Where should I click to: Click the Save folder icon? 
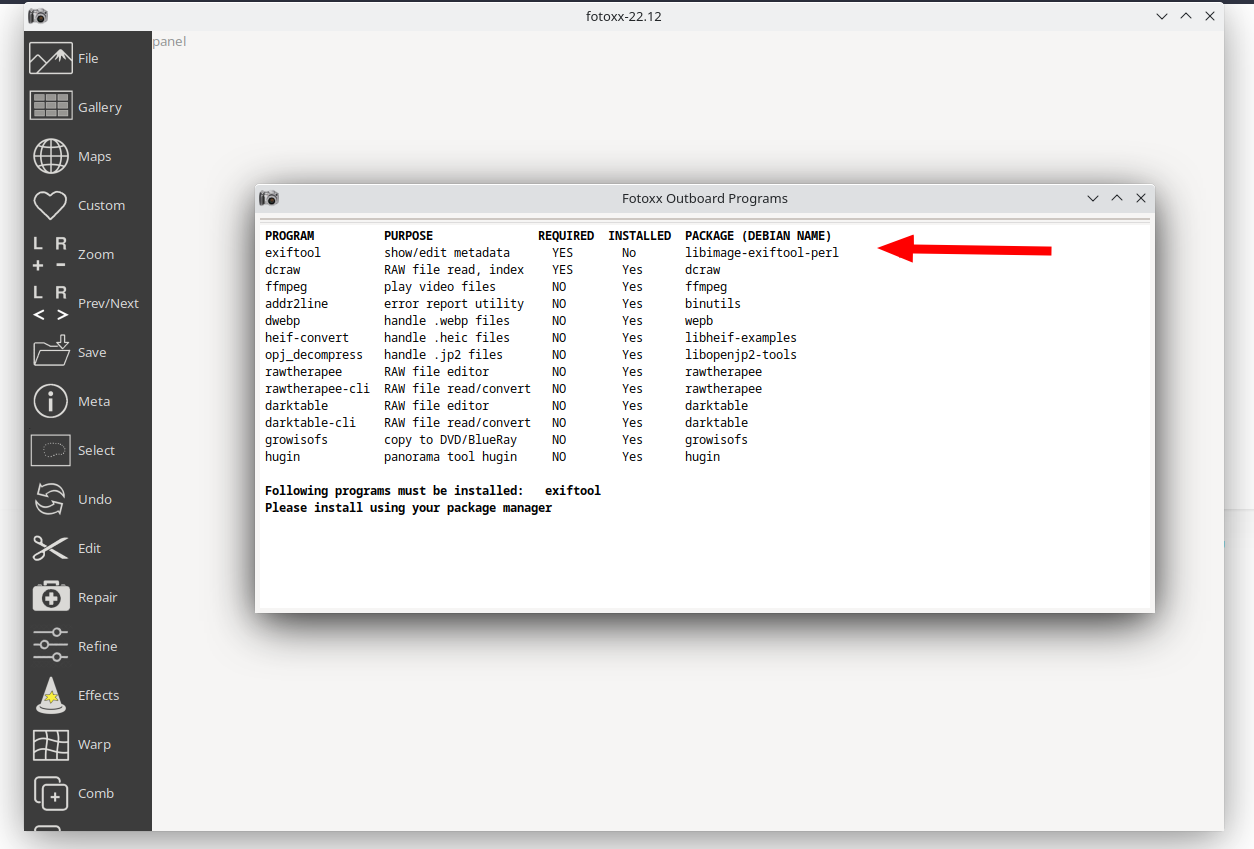pyautogui.click(x=50, y=352)
